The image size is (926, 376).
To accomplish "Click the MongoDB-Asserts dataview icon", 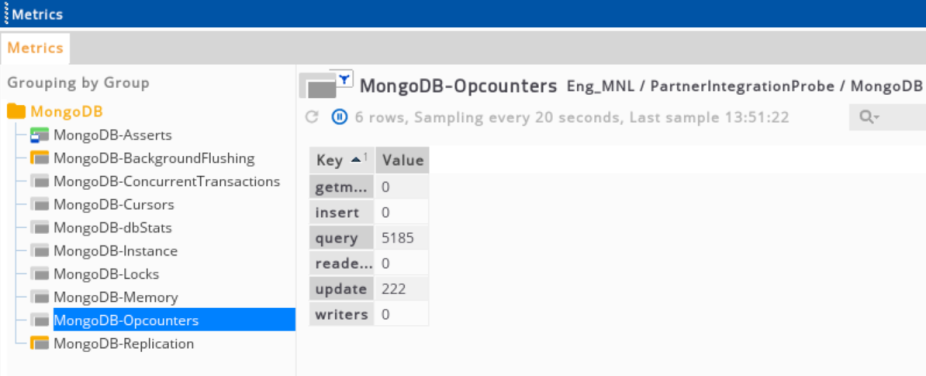I will (x=40, y=135).
